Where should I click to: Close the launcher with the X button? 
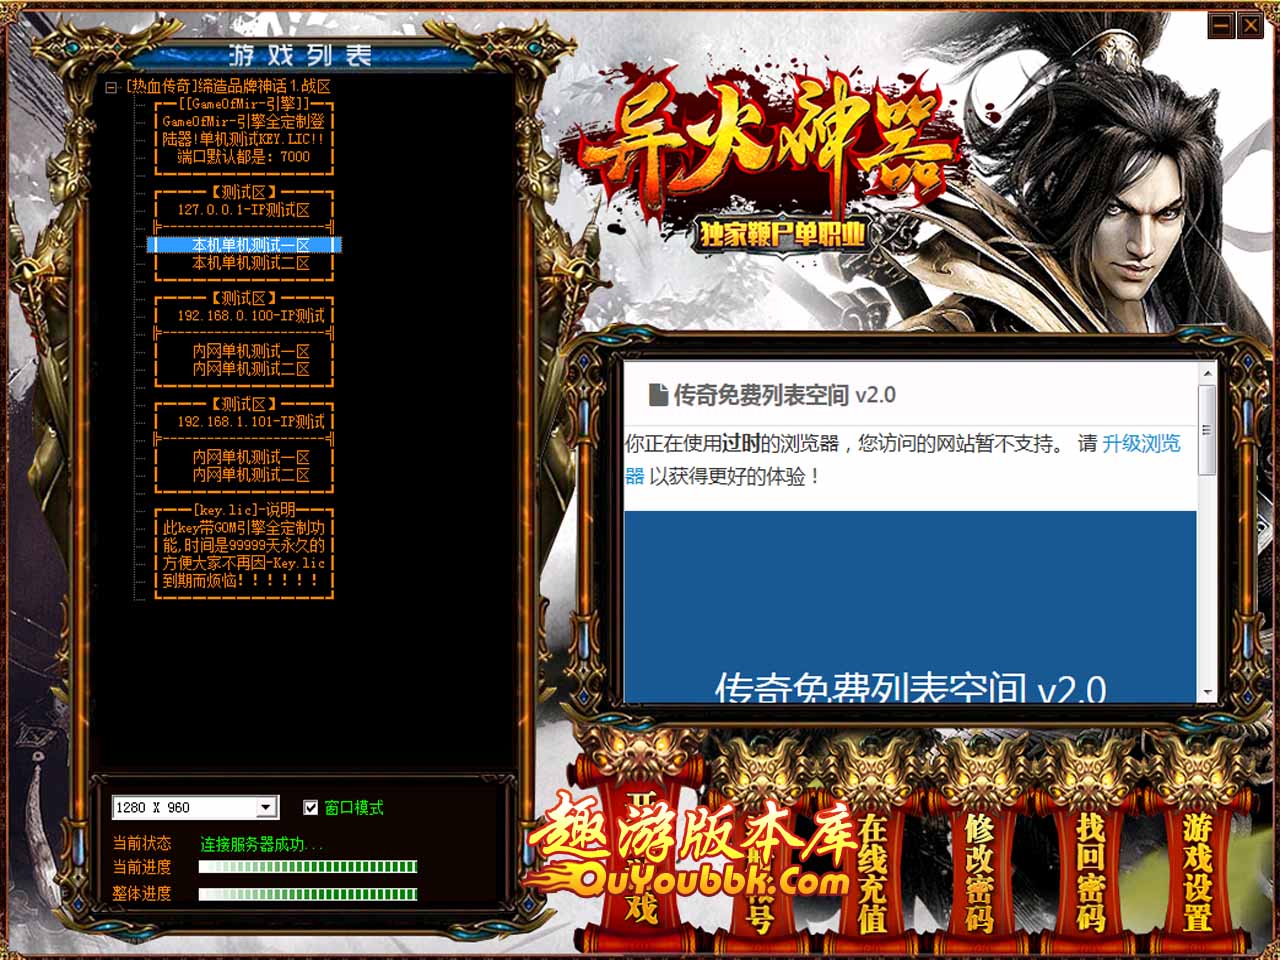tap(1250, 25)
